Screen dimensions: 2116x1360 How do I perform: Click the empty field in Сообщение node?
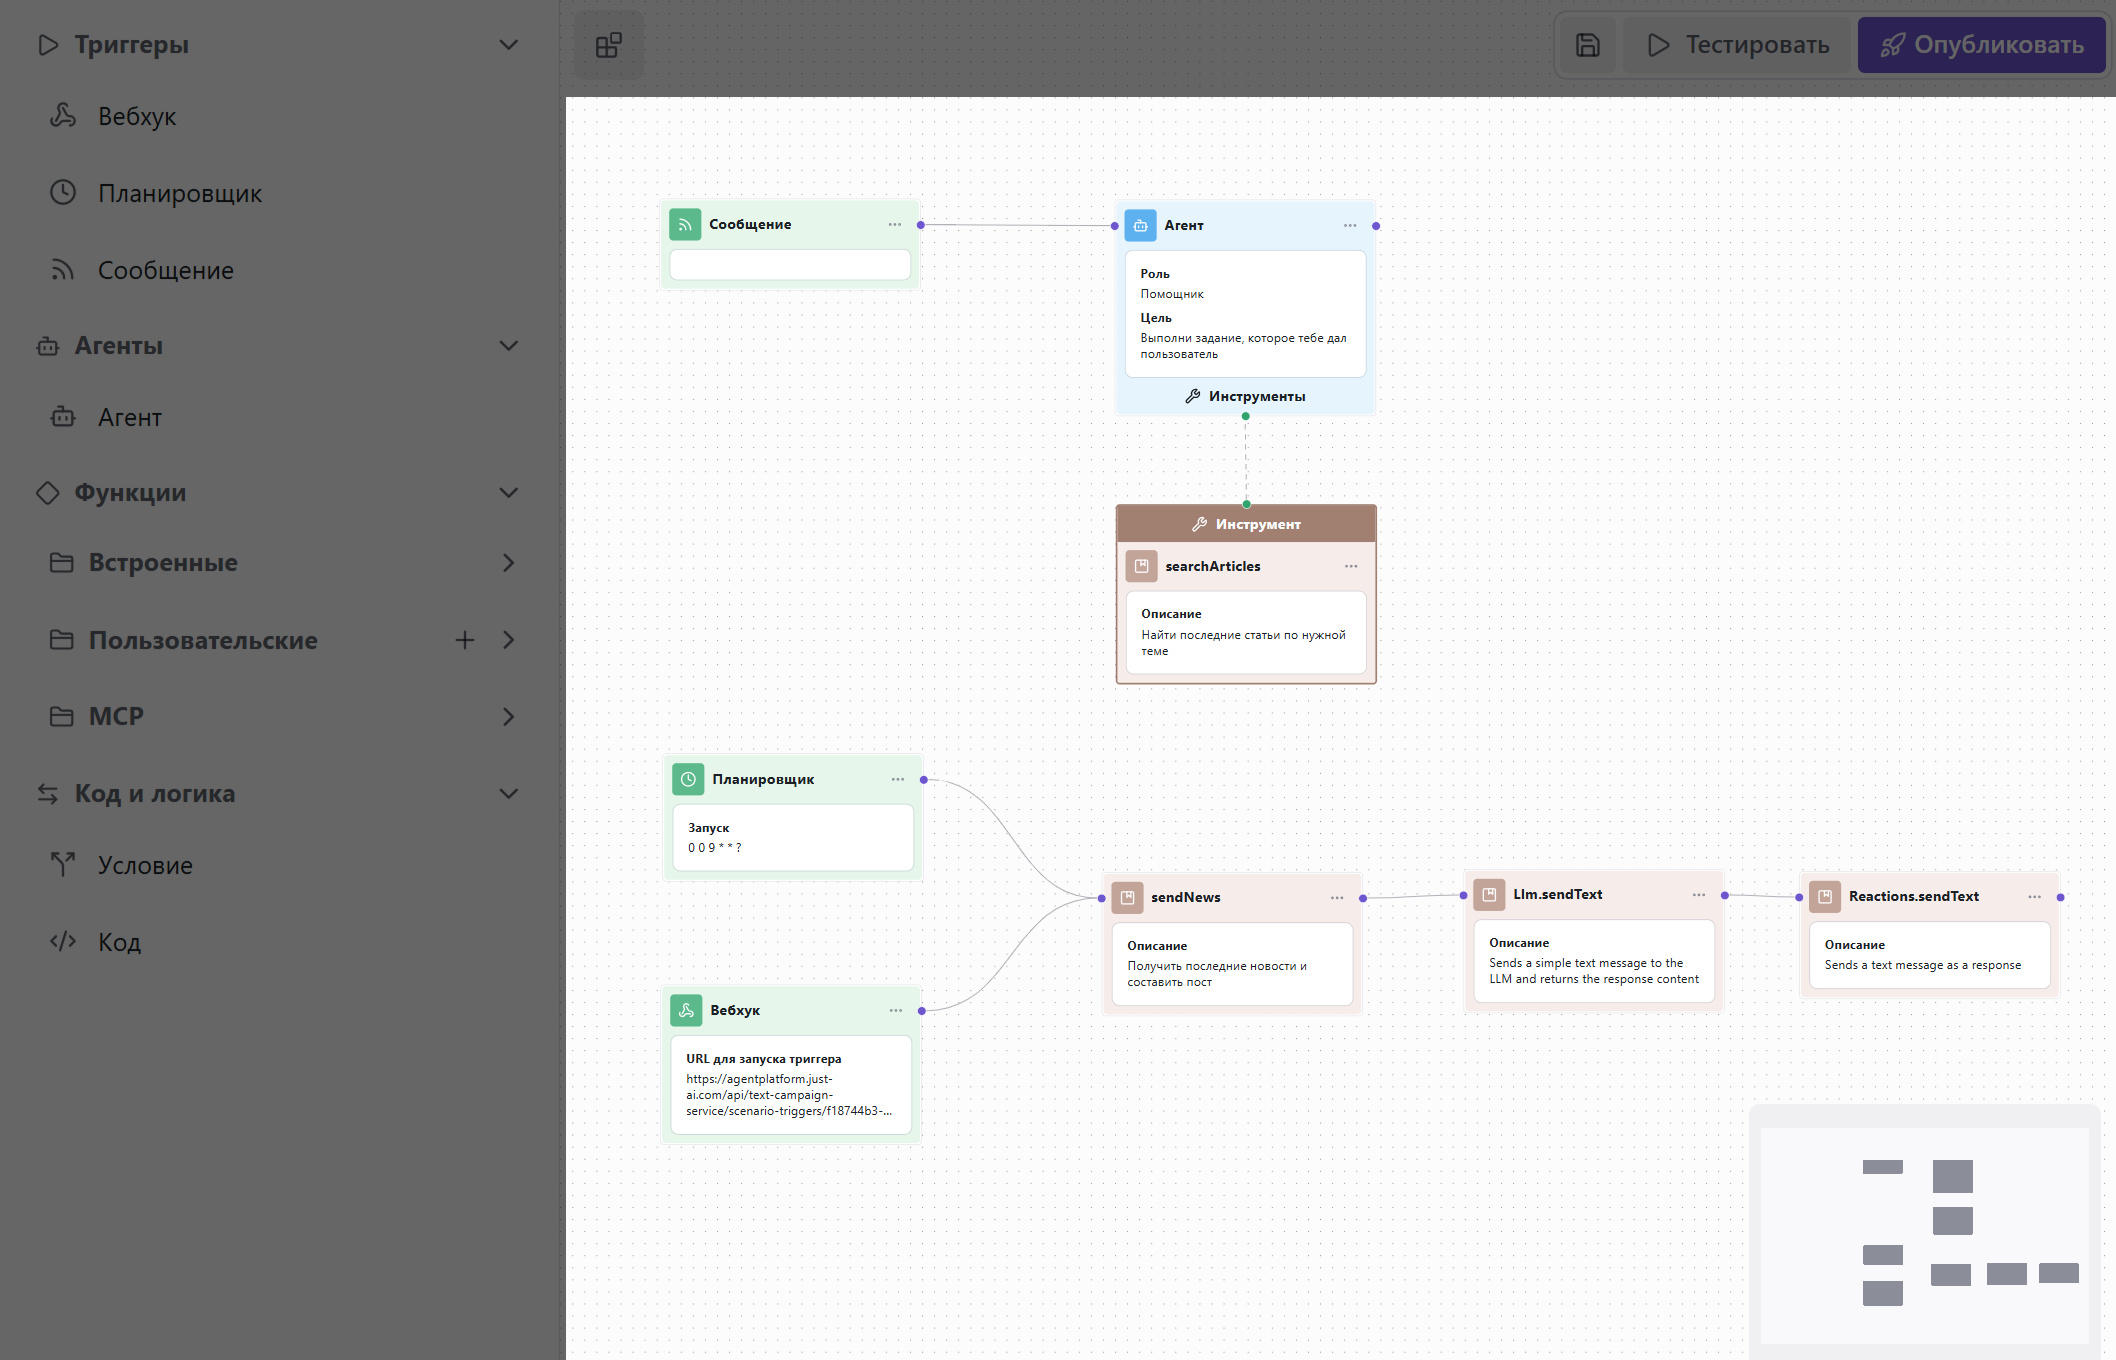(x=789, y=265)
